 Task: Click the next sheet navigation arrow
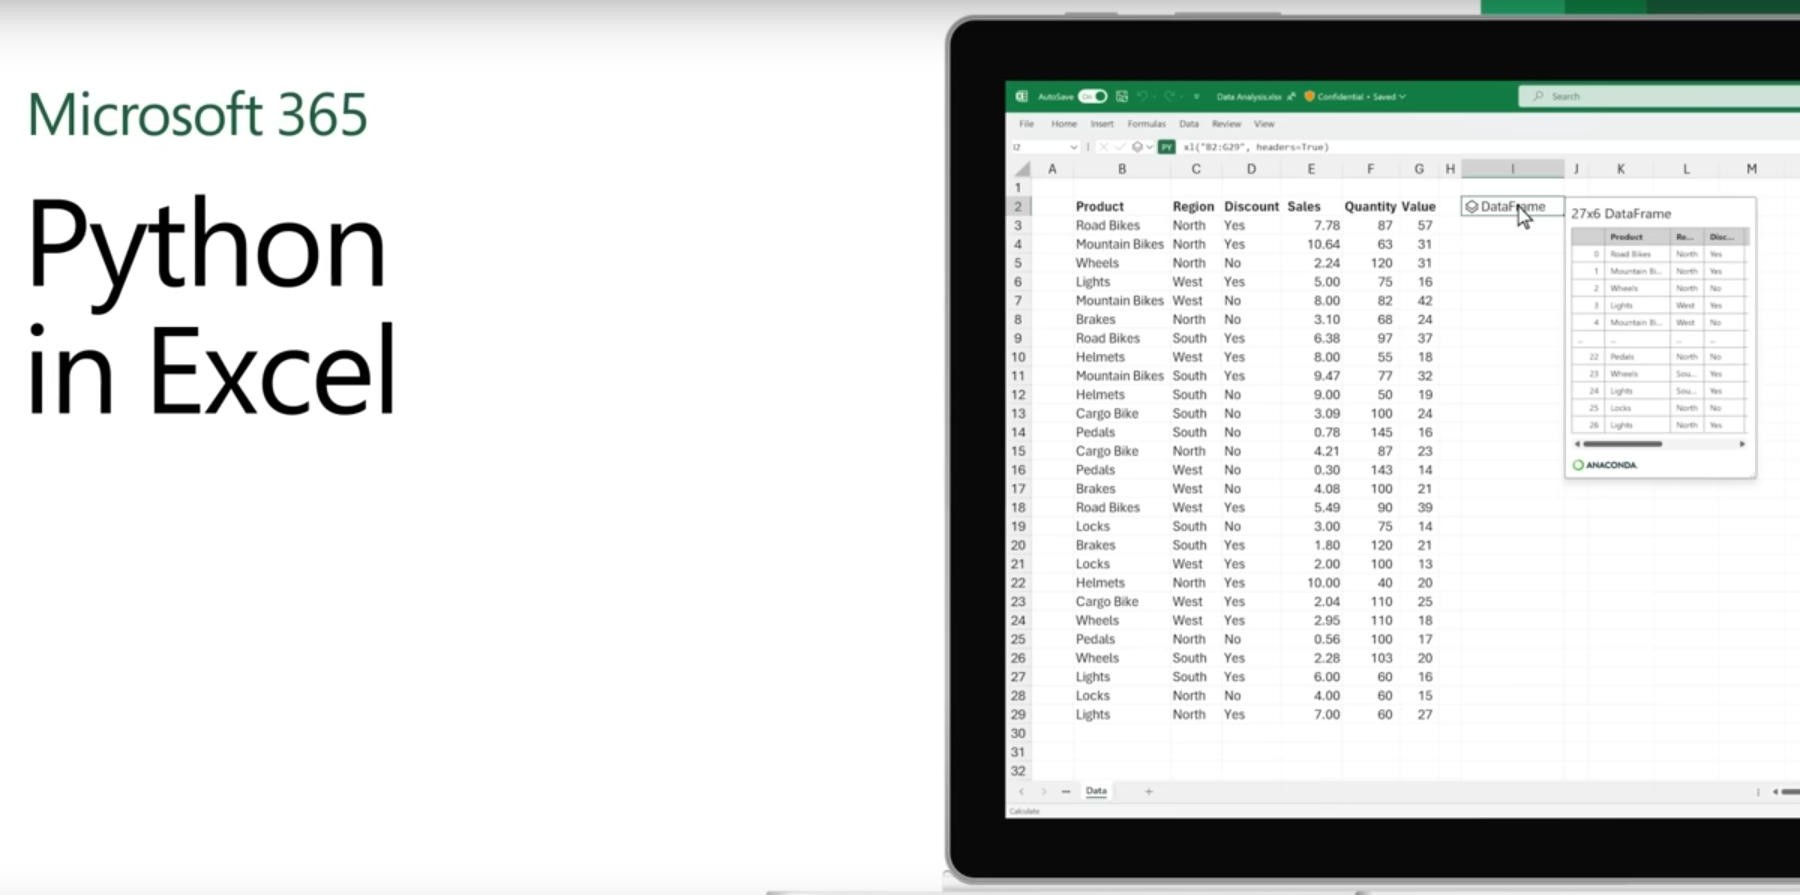click(x=1044, y=791)
